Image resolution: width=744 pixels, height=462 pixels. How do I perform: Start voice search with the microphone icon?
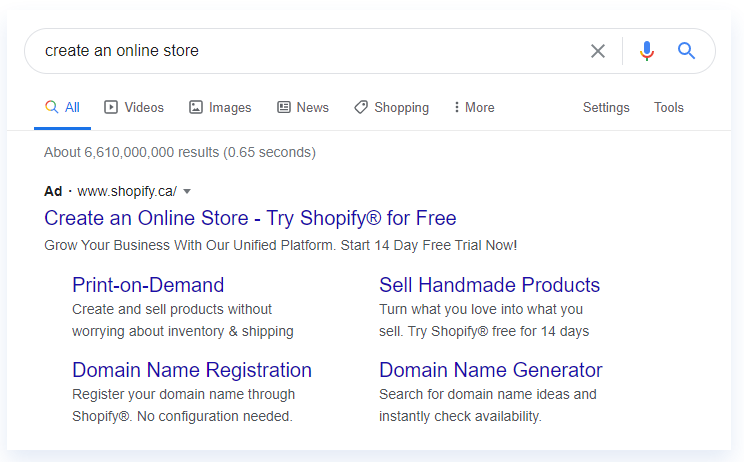click(x=647, y=51)
